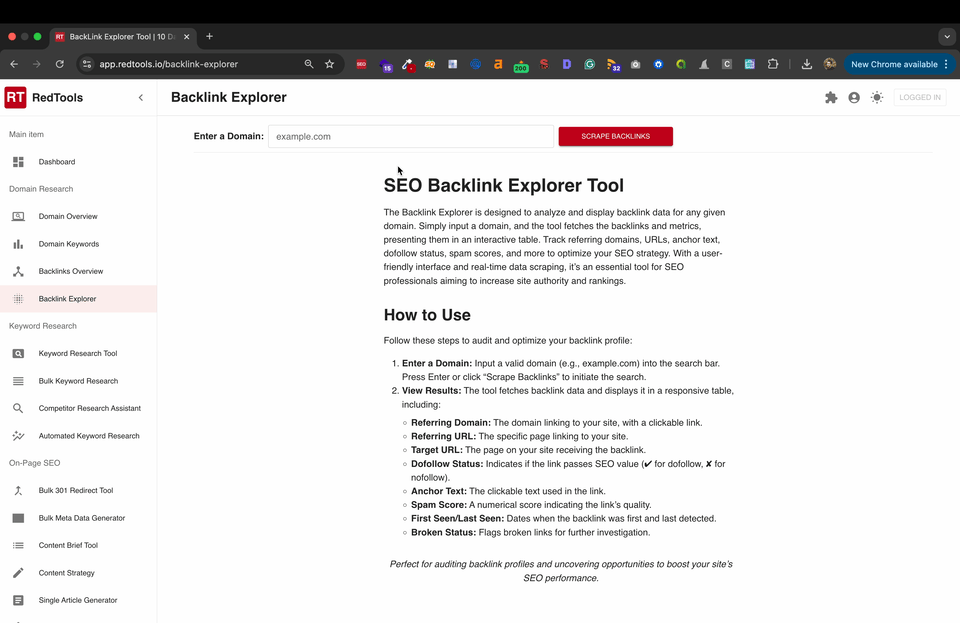Screen dimensions: 960x623
Task: Click the 'Backlink Explorer' page title
Action: [x=228, y=97]
